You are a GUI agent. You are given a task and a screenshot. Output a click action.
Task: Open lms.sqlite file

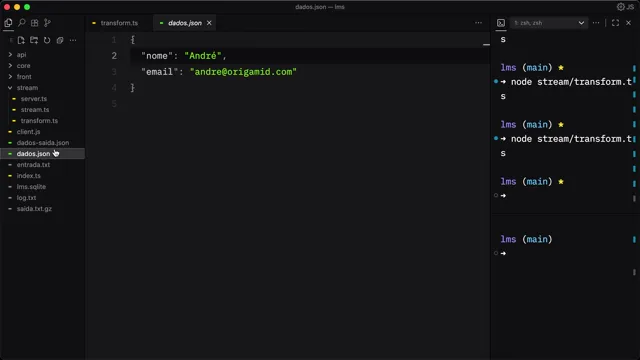pyautogui.click(x=31, y=187)
